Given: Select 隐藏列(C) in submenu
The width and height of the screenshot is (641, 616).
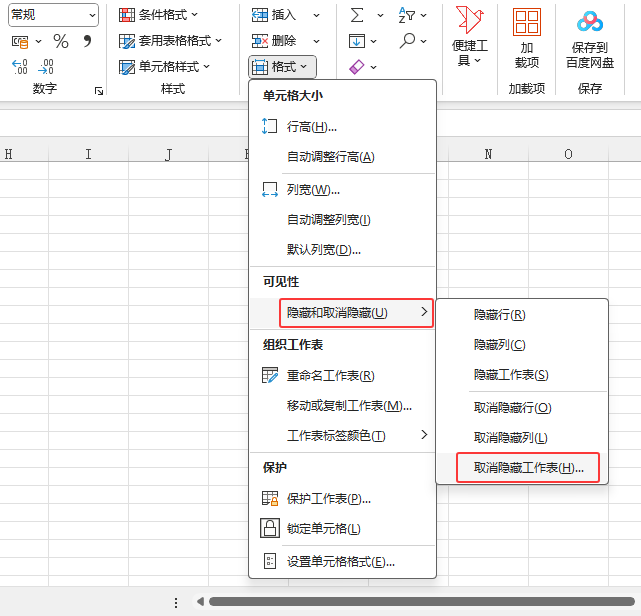Looking at the screenshot, I should click(522, 345).
